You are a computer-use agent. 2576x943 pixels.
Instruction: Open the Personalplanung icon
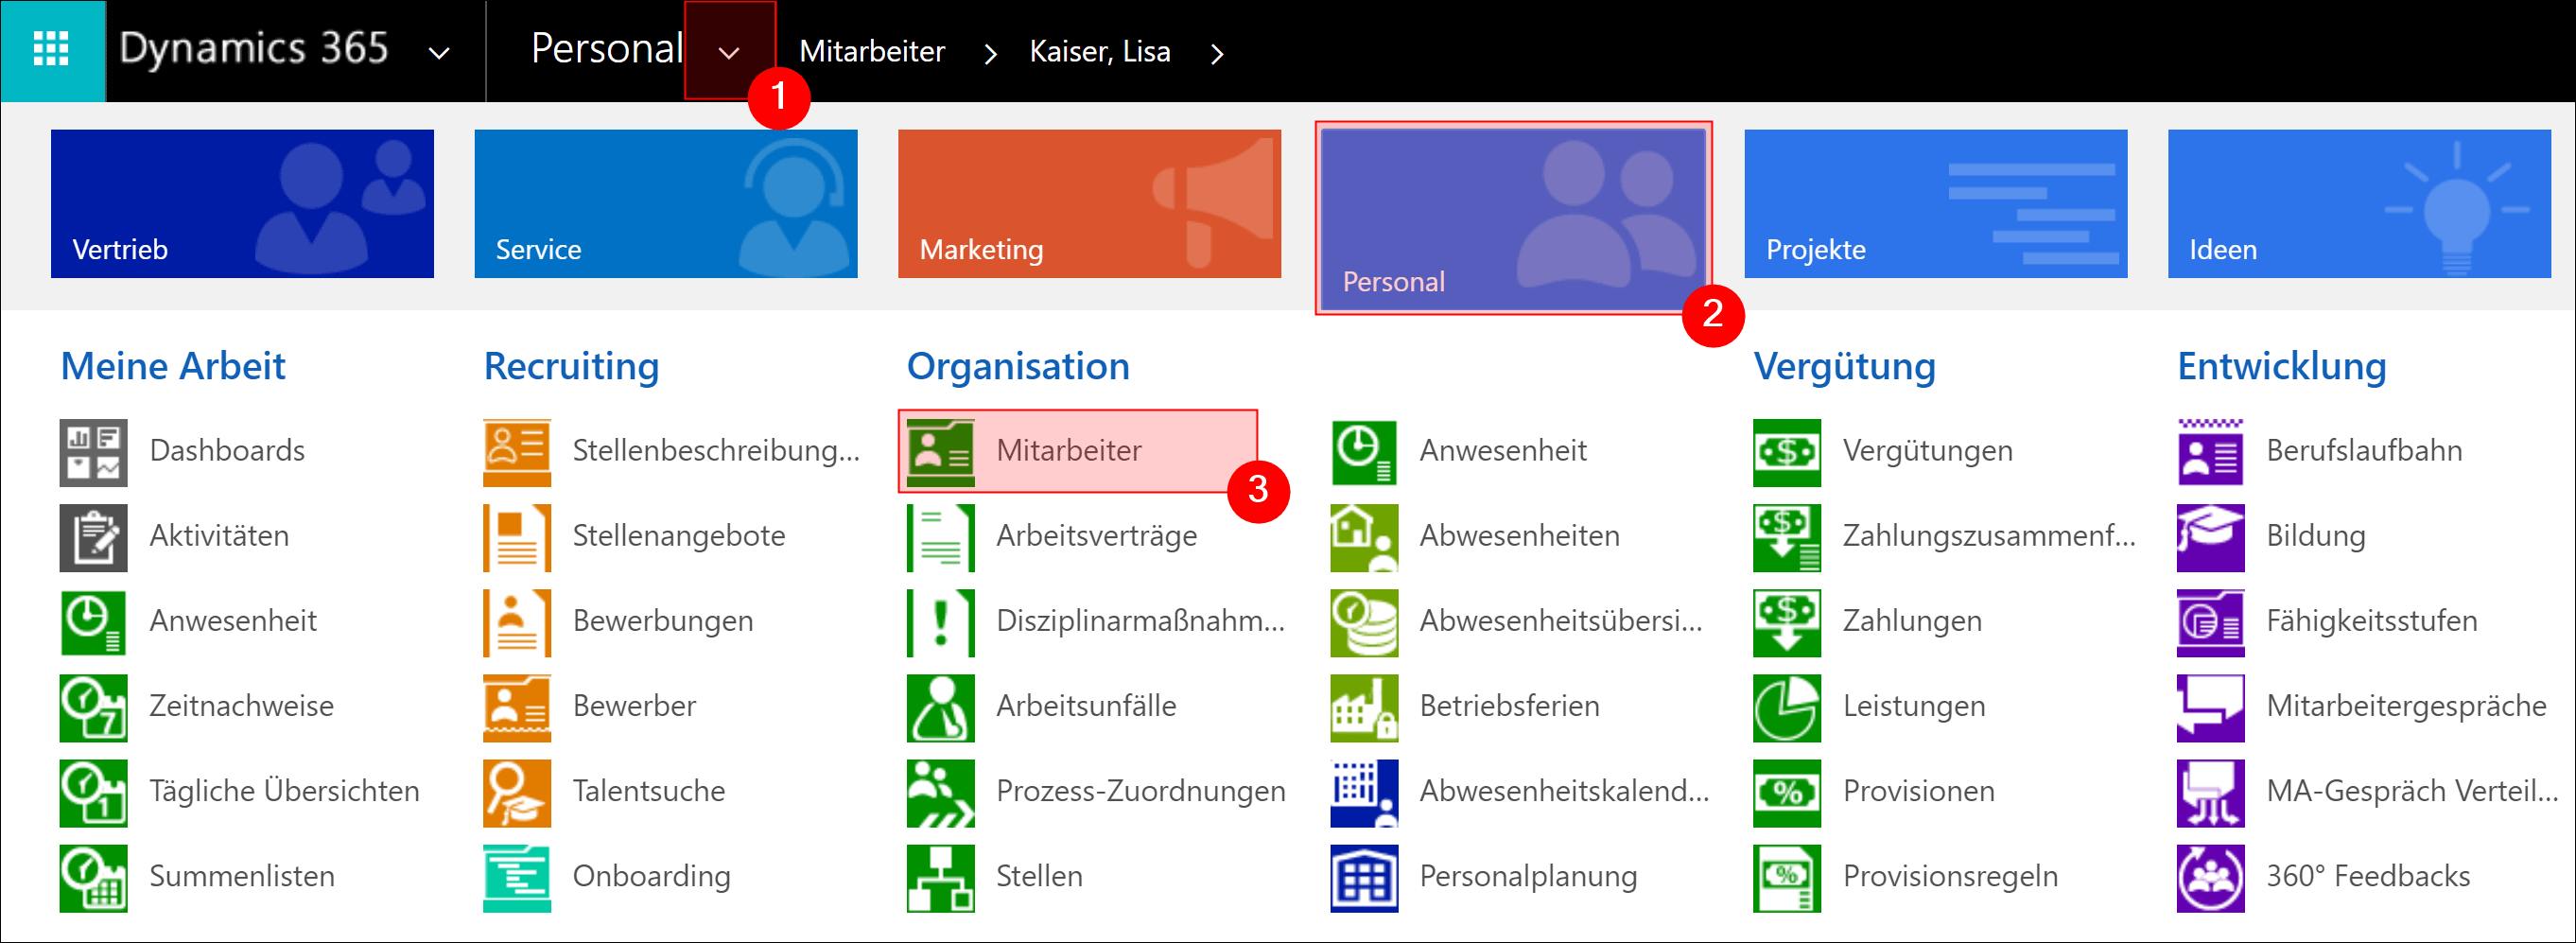coord(1364,877)
